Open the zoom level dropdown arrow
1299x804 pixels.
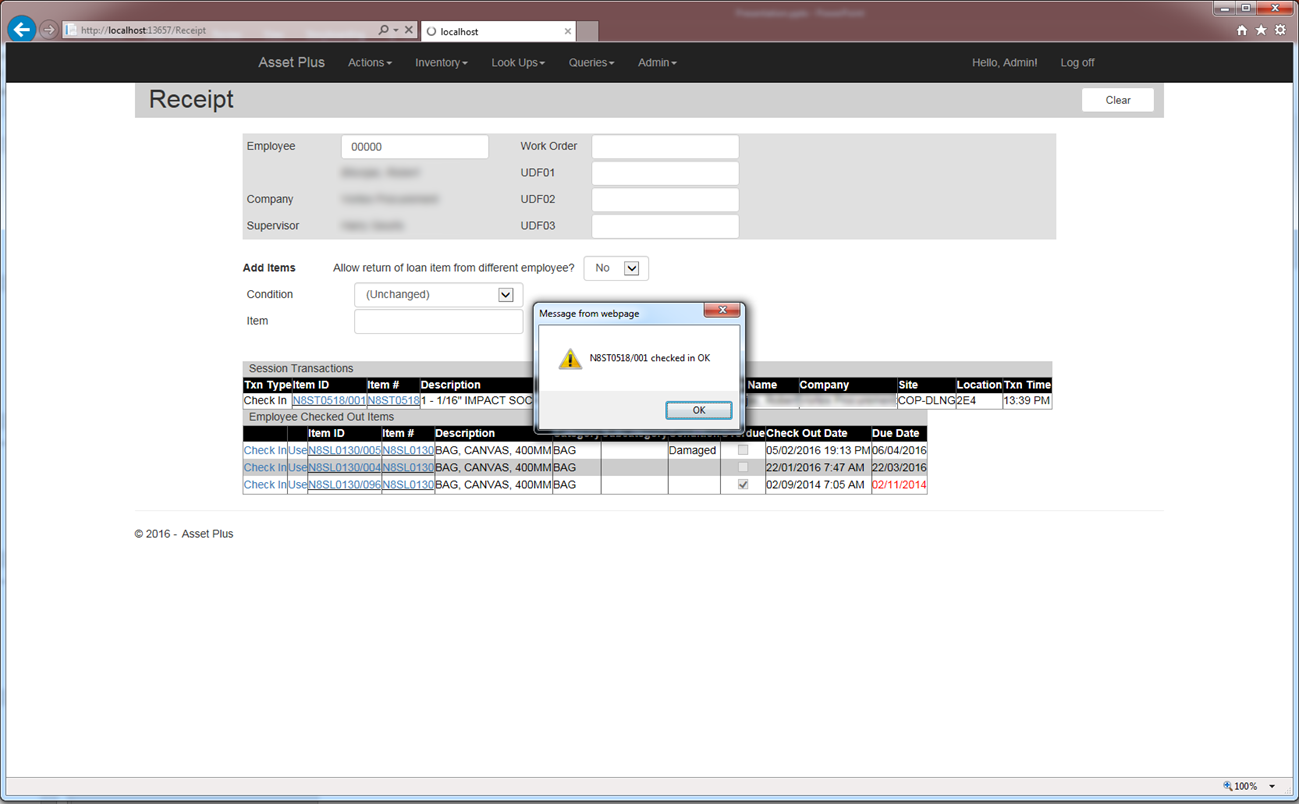pyautogui.click(x=1272, y=786)
